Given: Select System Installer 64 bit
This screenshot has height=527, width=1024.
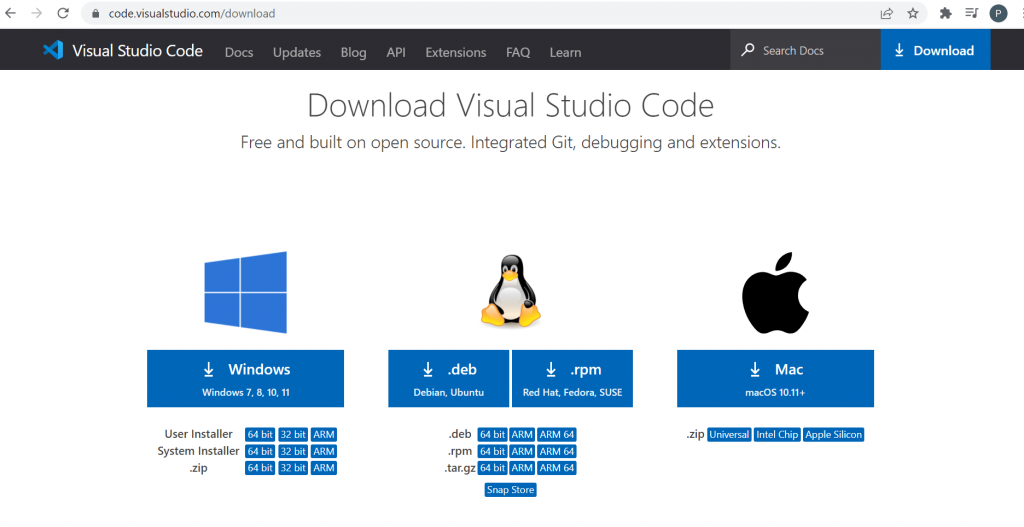Looking at the screenshot, I should click(260, 451).
